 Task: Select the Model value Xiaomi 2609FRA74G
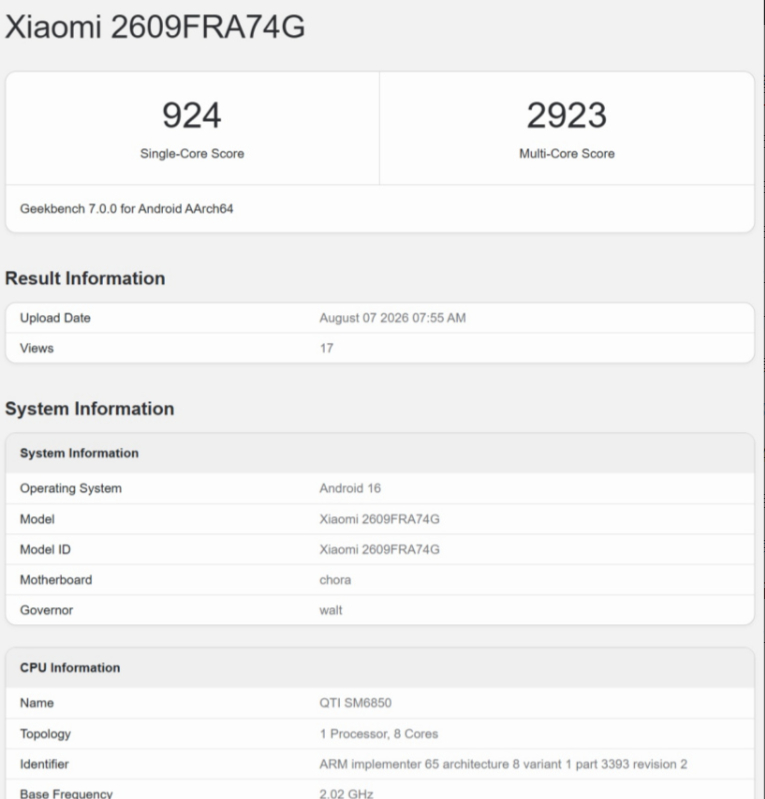tap(379, 519)
